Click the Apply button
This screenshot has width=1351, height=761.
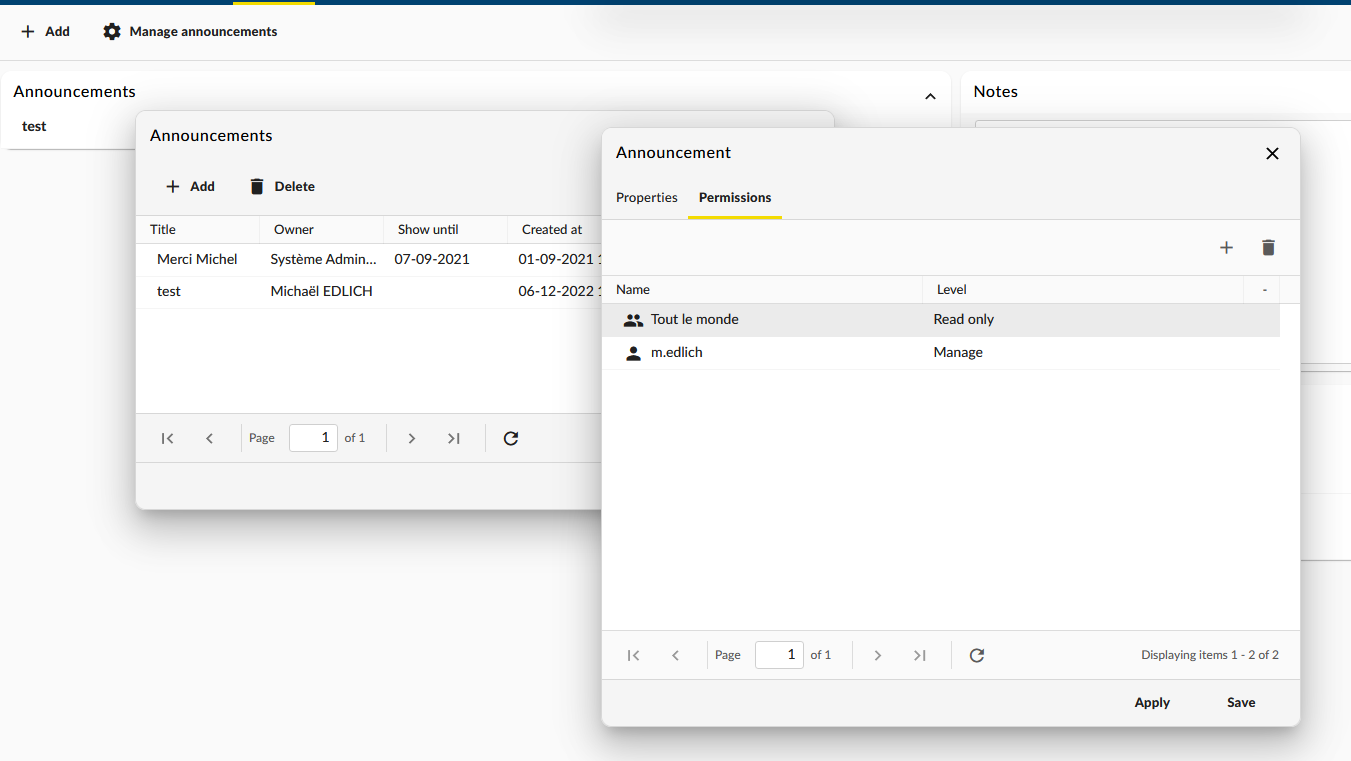[1151, 702]
